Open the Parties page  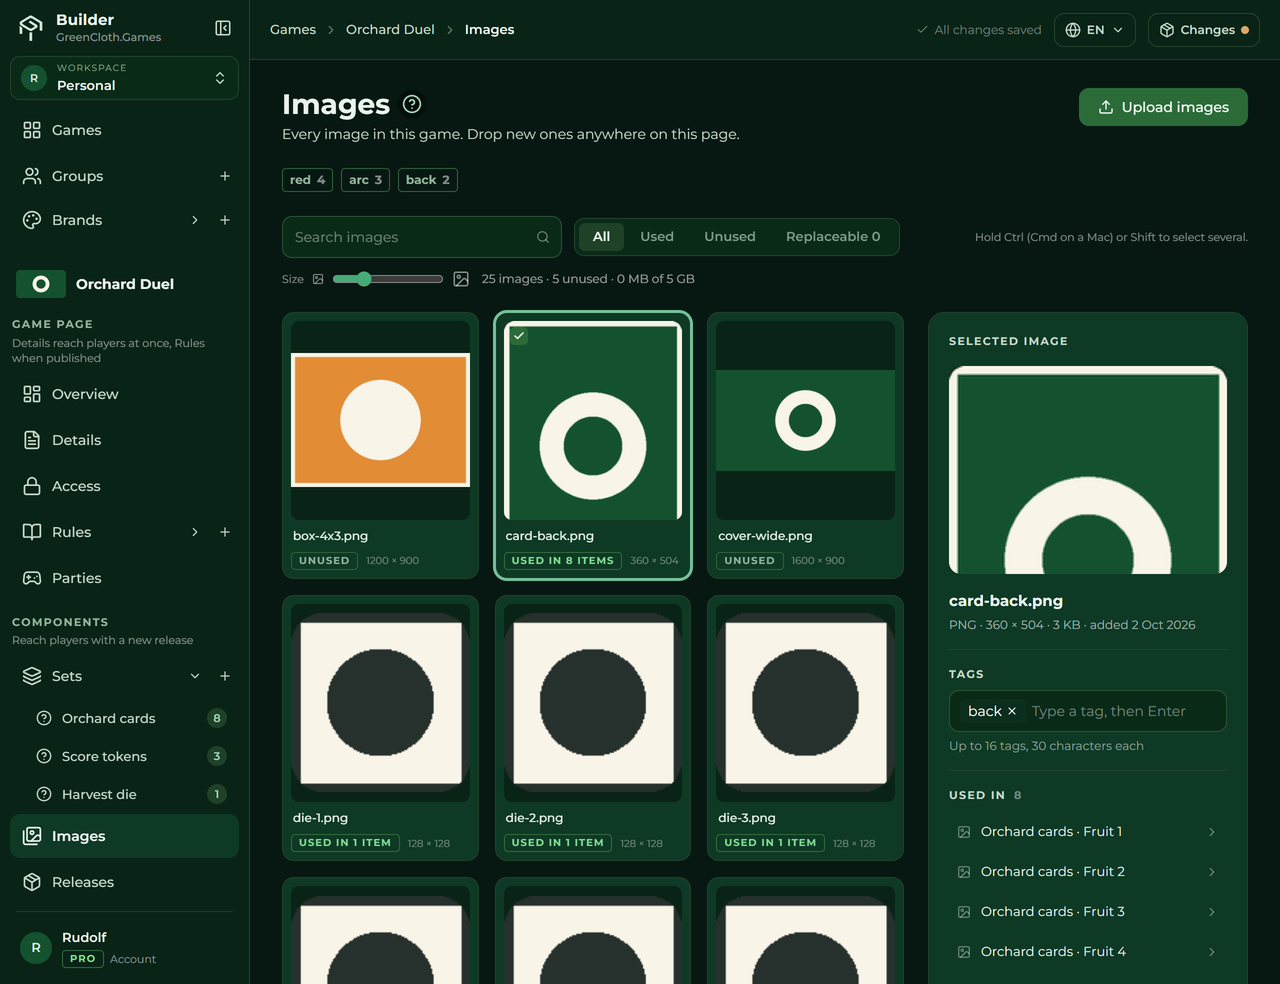click(124, 578)
